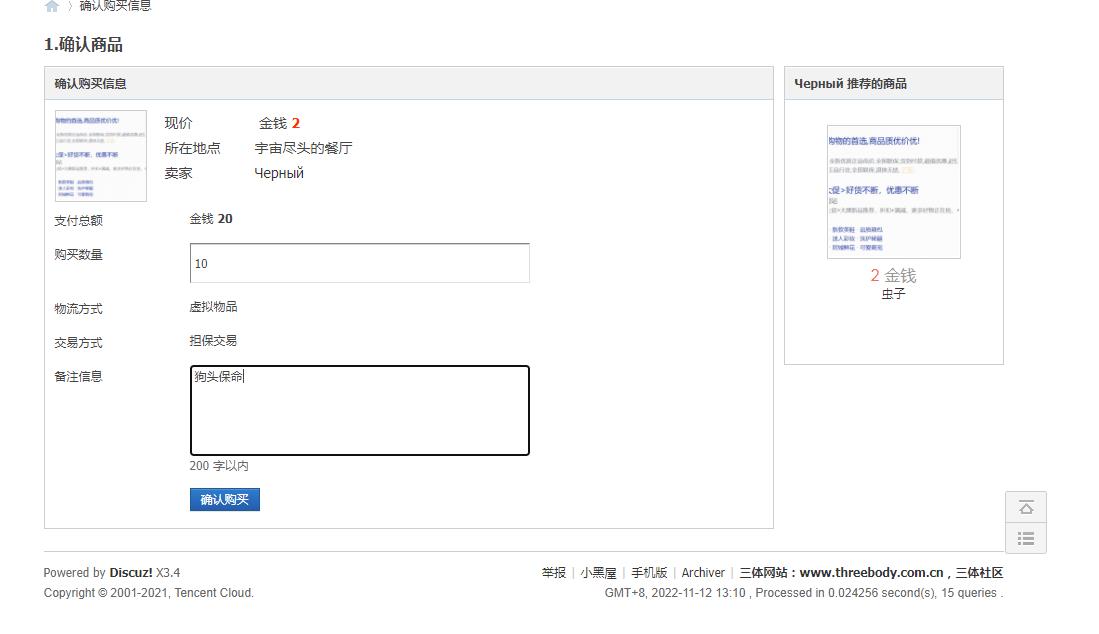The height and width of the screenshot is (634, 1099).
Task: Click into the 备注信息 text area
Action: pyautogui.click(x=359, y=411)
